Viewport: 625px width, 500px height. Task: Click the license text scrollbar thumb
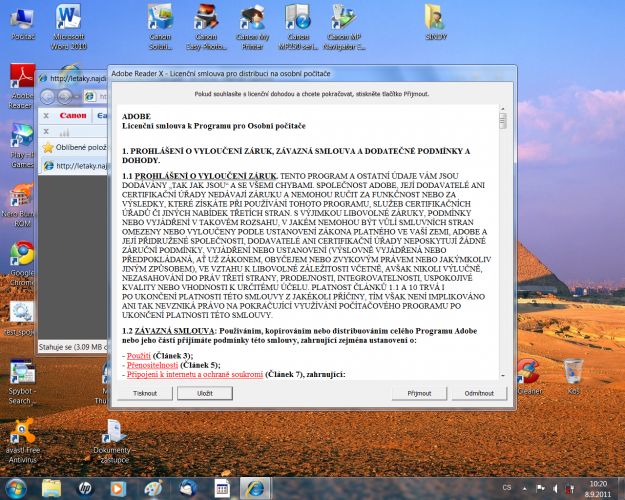point(503,121)
